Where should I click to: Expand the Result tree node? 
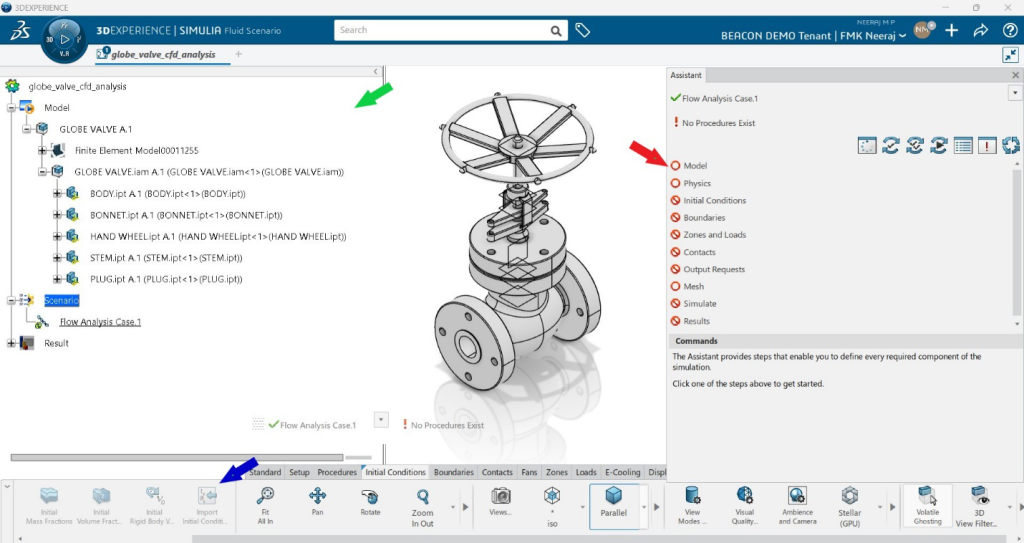click(11, 343)
